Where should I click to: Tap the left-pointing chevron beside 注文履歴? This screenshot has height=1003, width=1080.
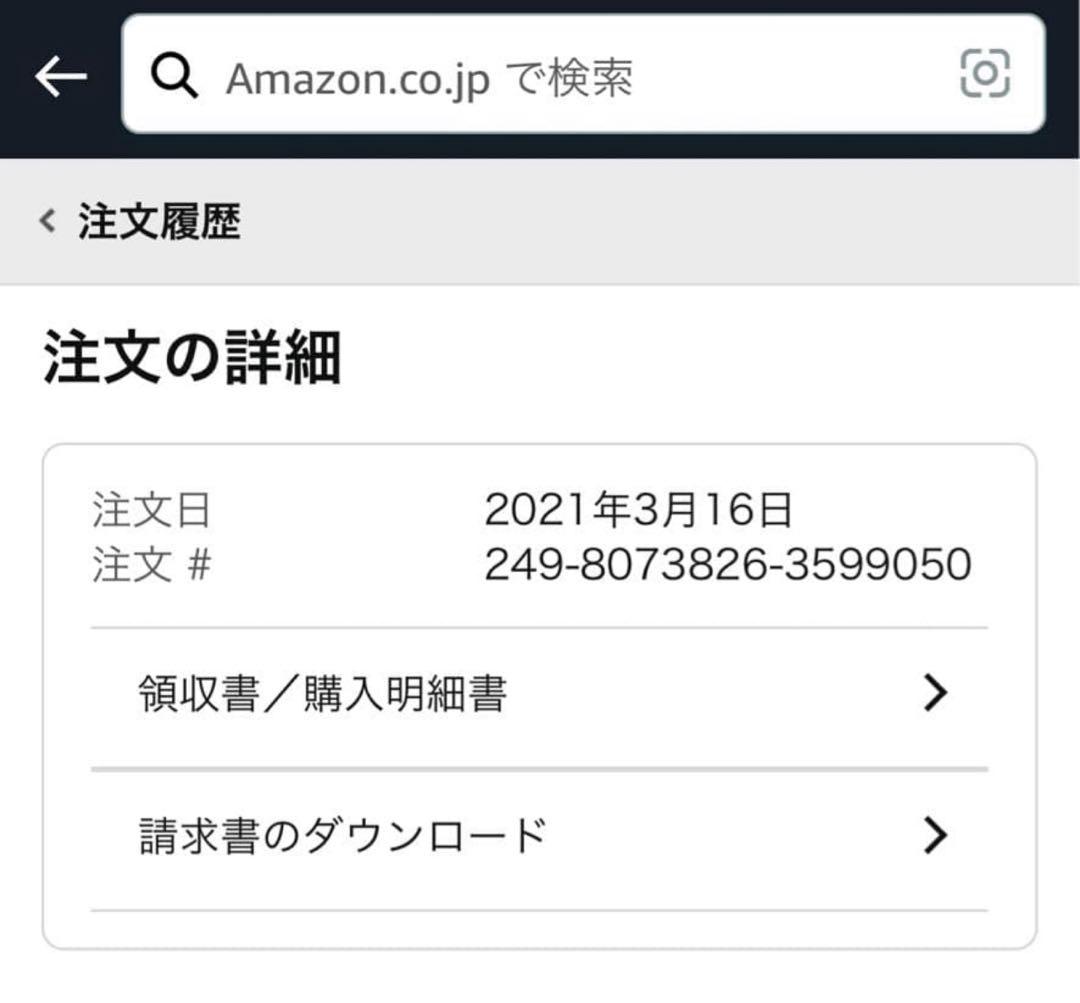[x=45, y=221]
